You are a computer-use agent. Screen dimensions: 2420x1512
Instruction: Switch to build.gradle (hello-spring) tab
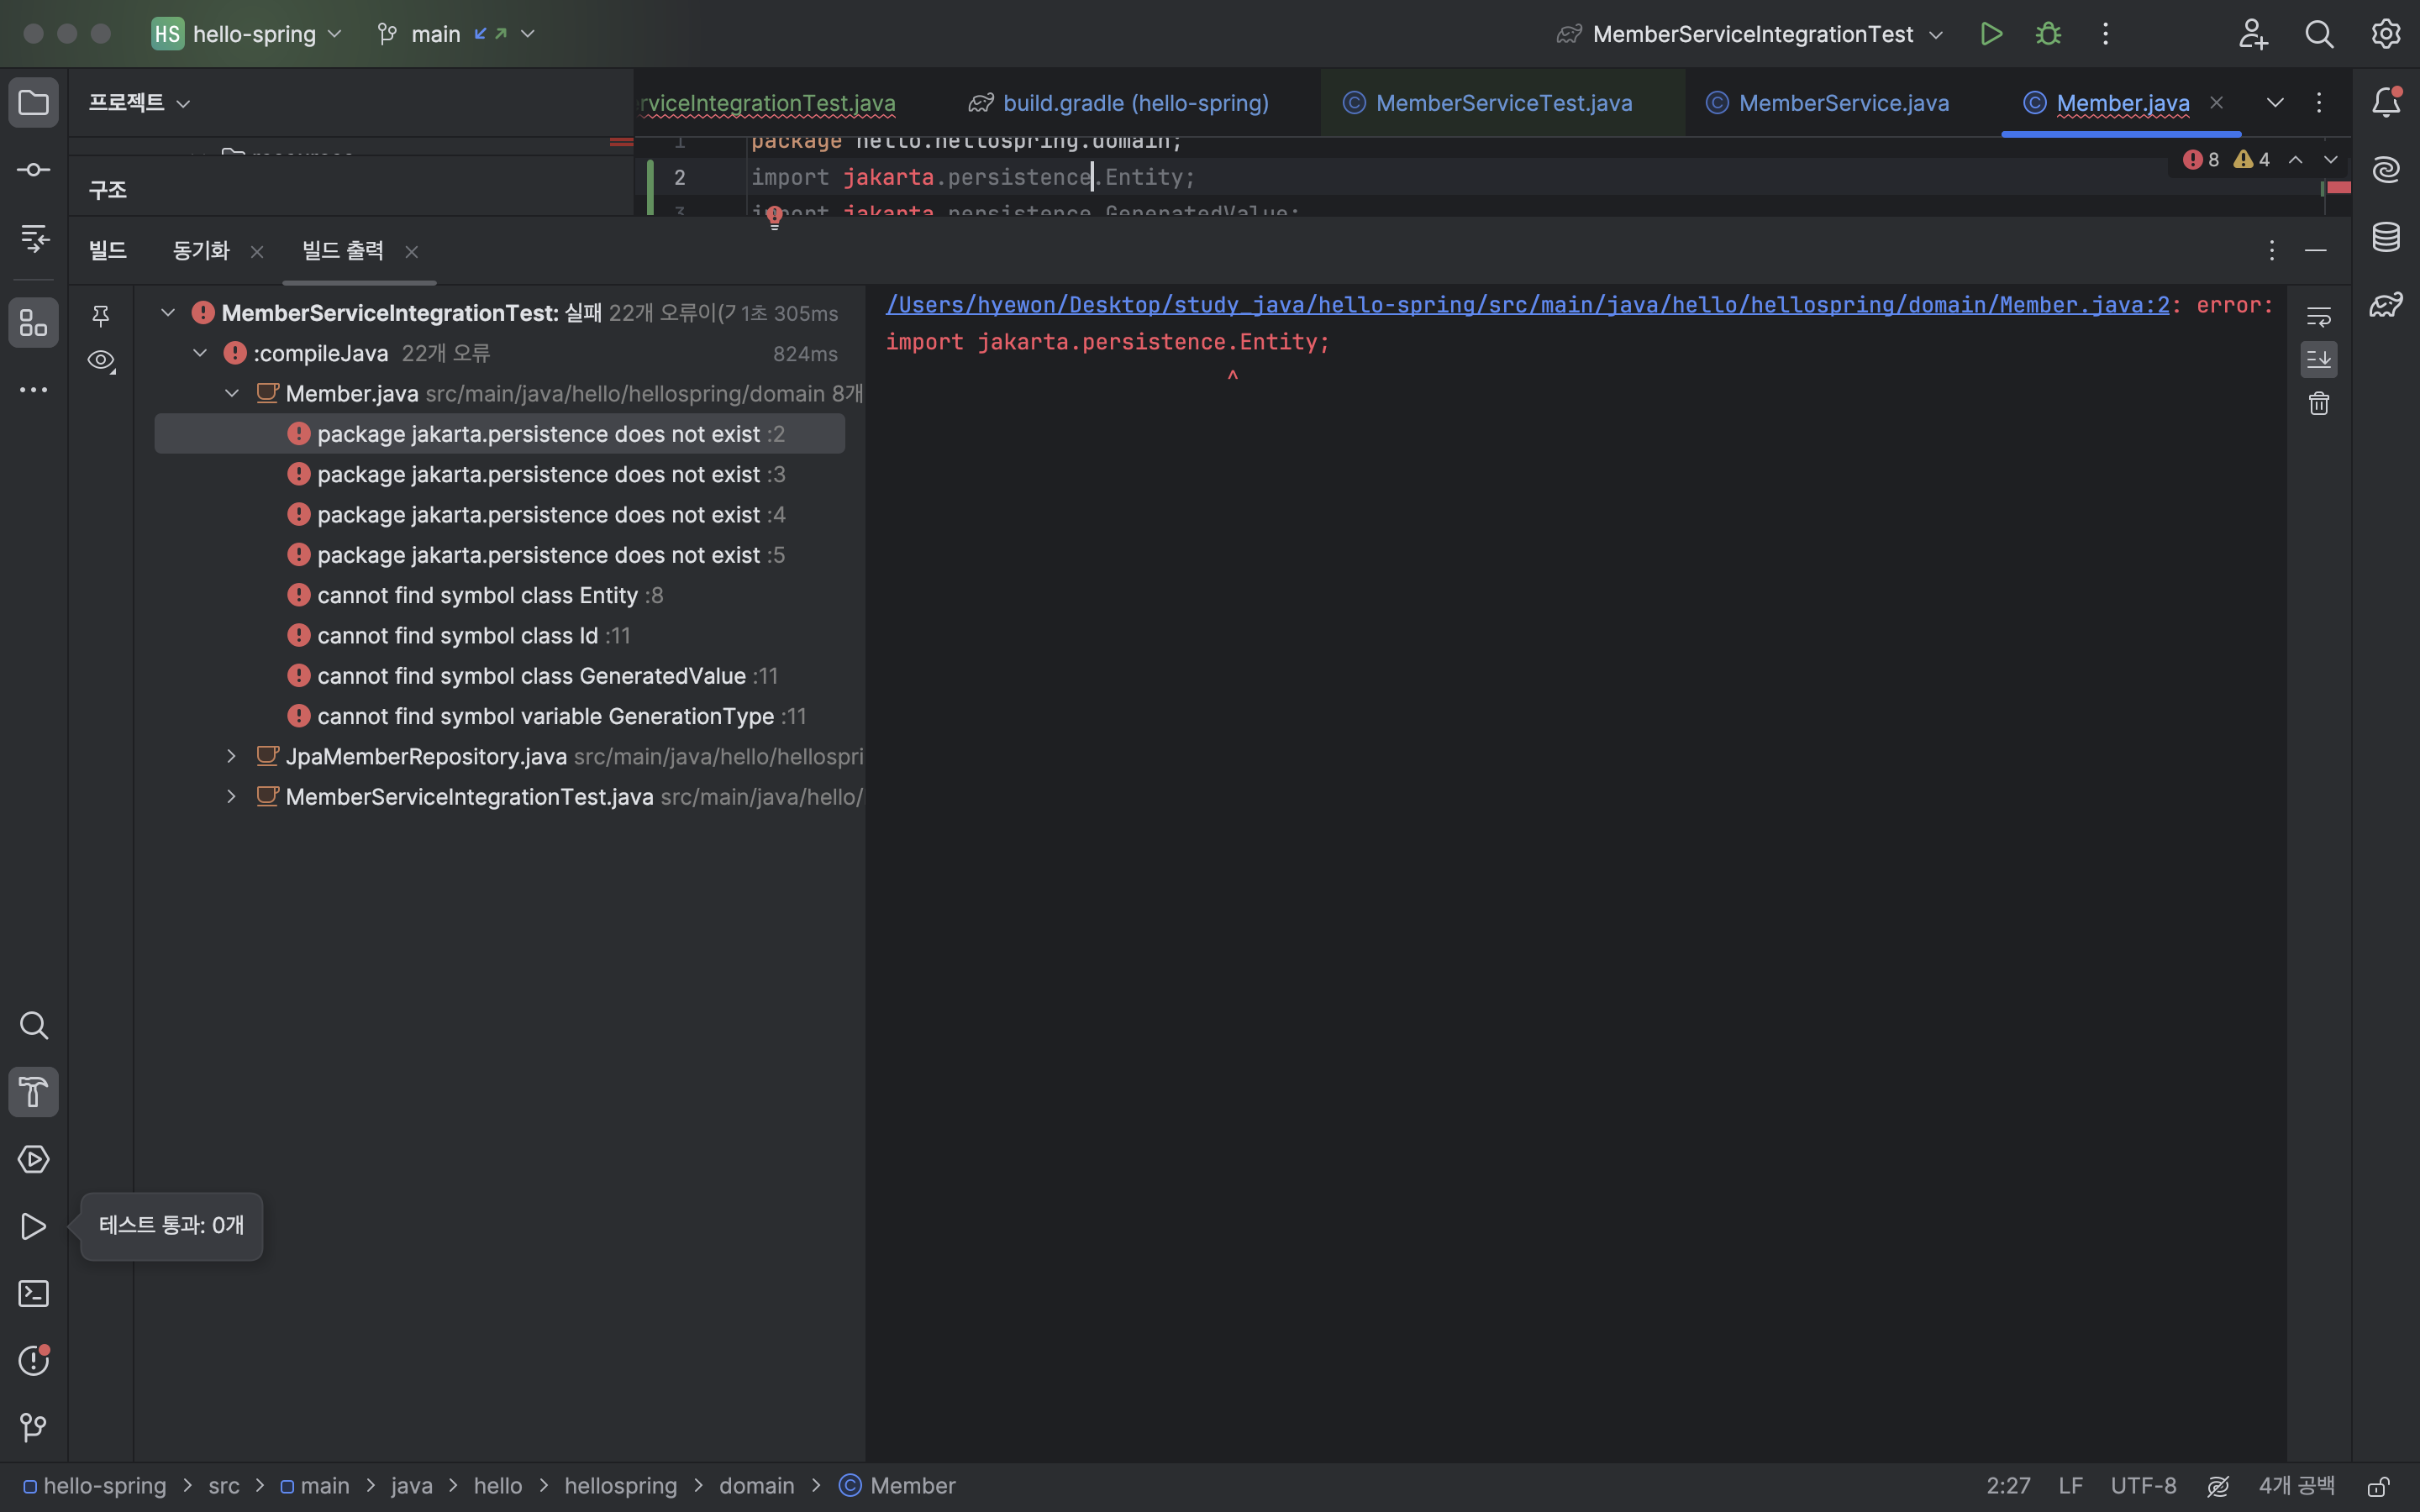coord(1119,103)
